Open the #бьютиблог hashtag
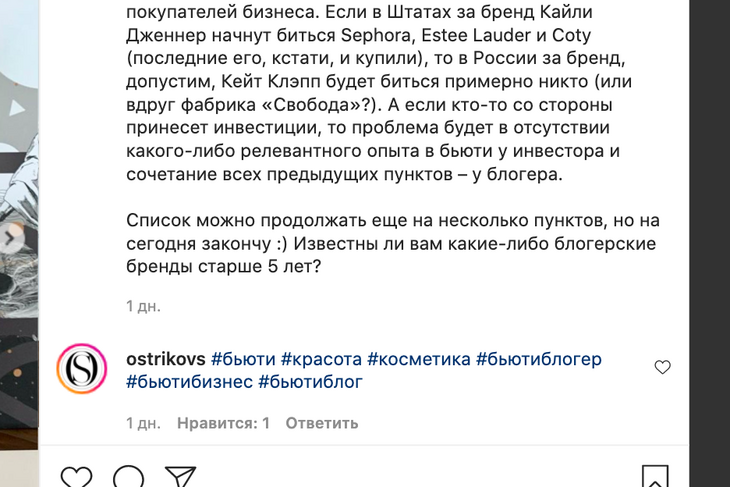 click(x=310, y=382)
